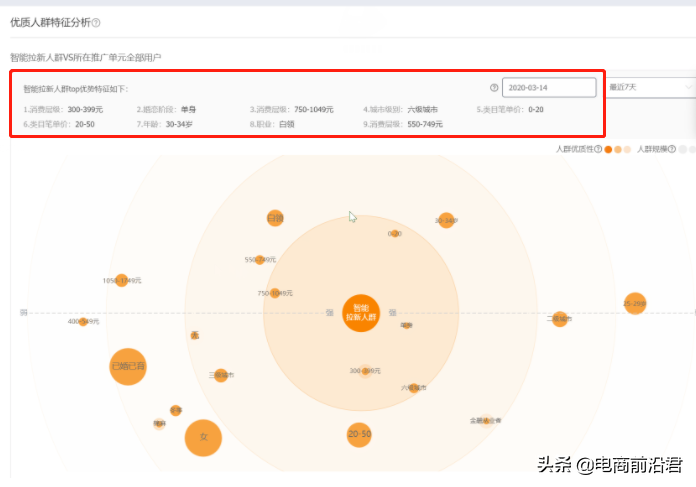
Task: Click help icon next to 人群优质性
Action: point(598,149)
